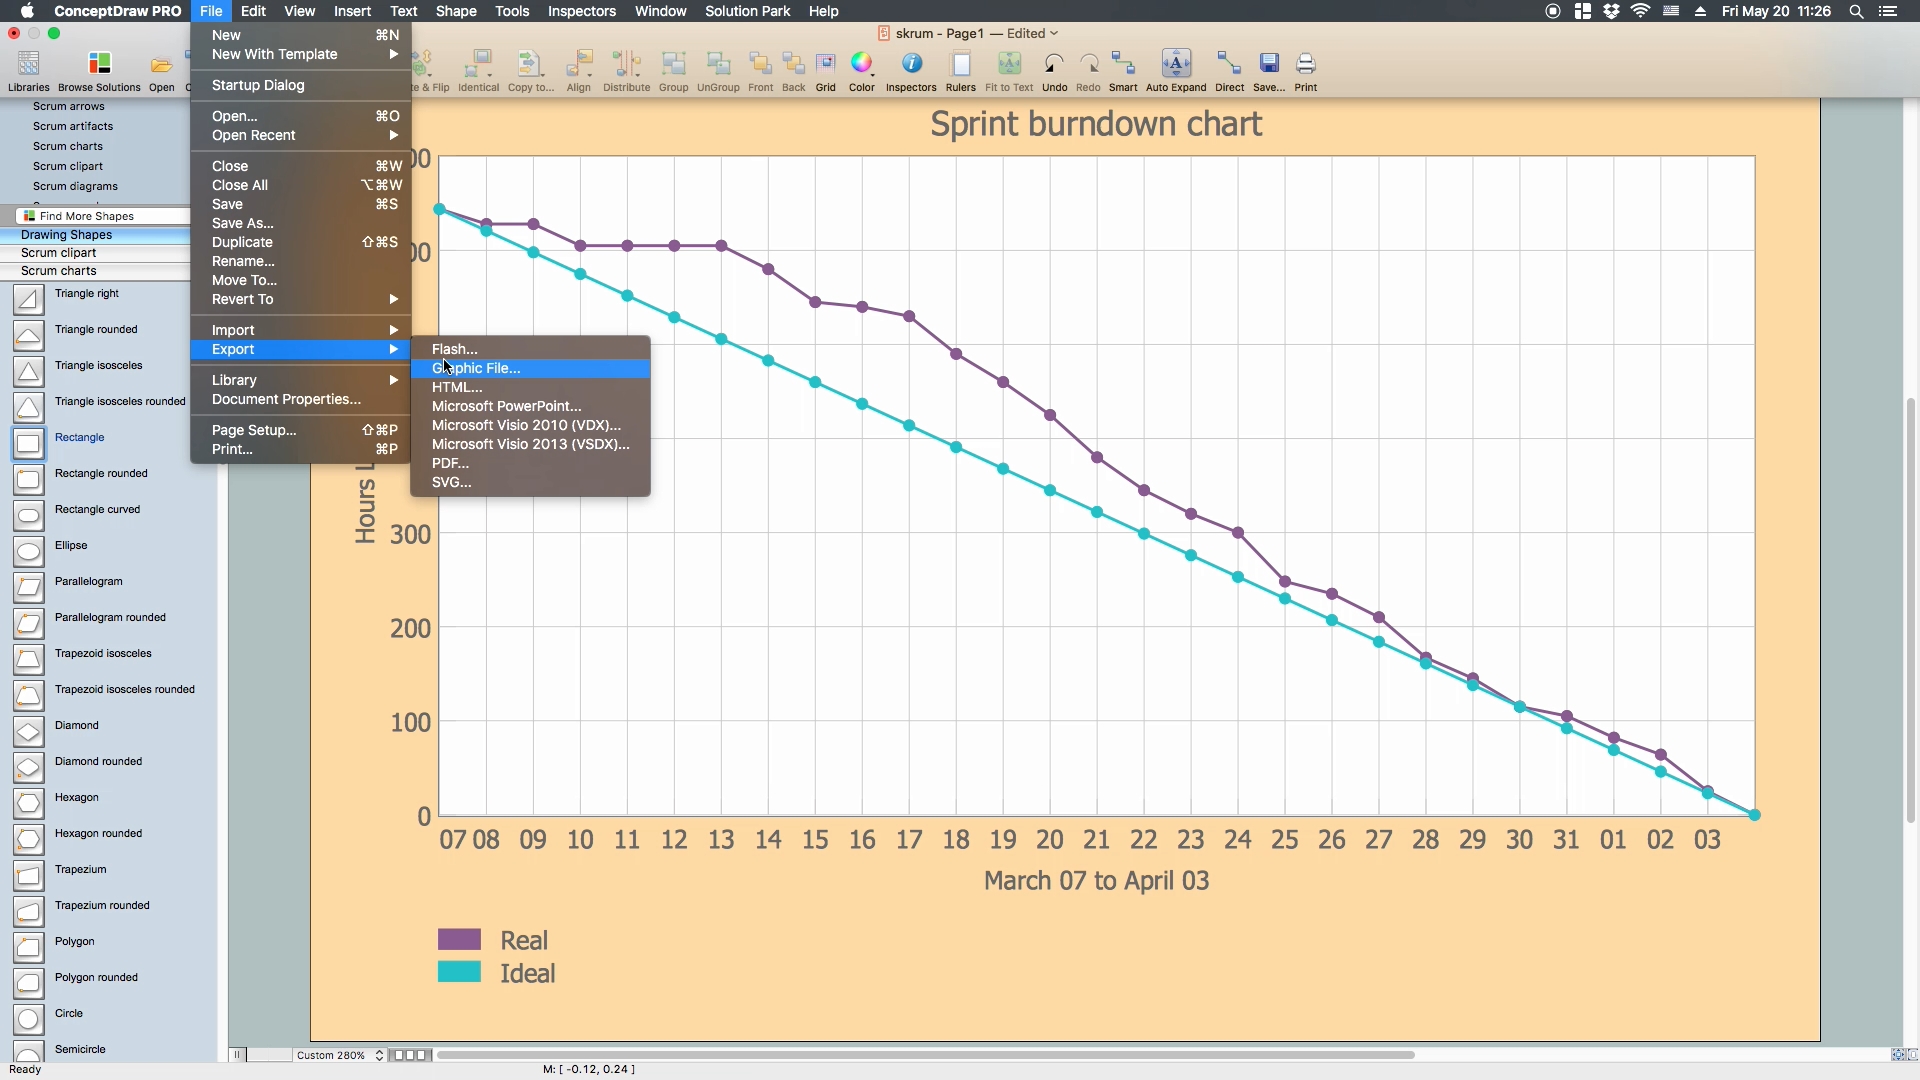Select PDF export format

(x=450, y=463)
